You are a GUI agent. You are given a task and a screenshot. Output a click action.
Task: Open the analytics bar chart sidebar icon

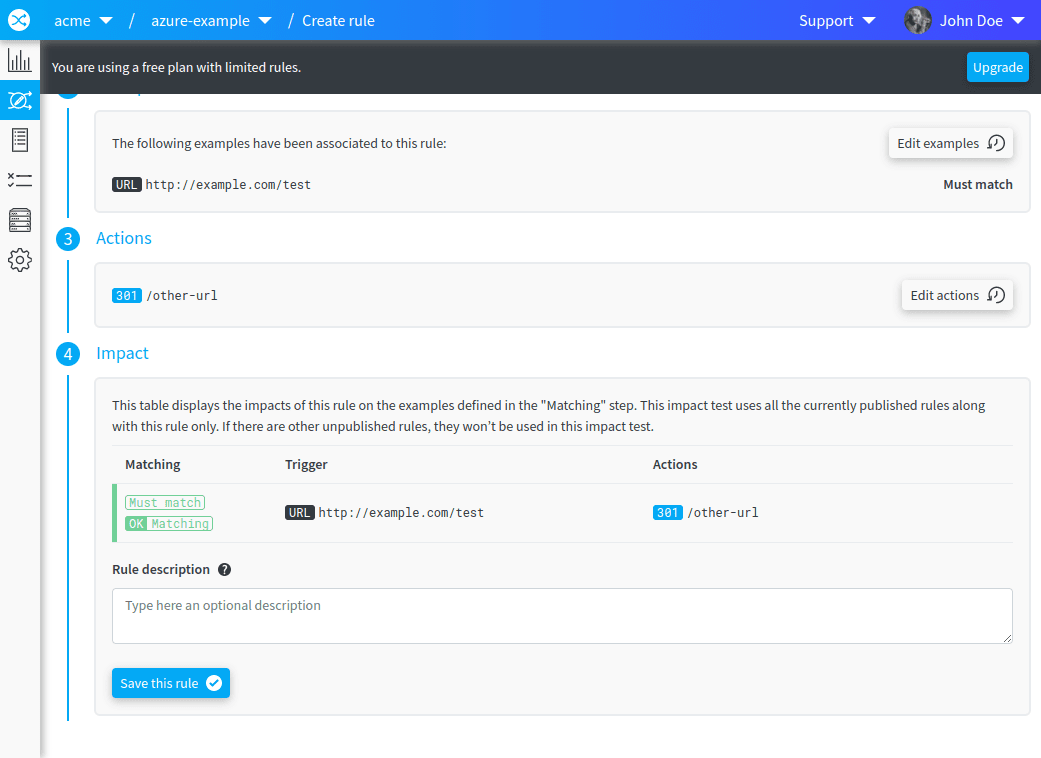(19, 60)
